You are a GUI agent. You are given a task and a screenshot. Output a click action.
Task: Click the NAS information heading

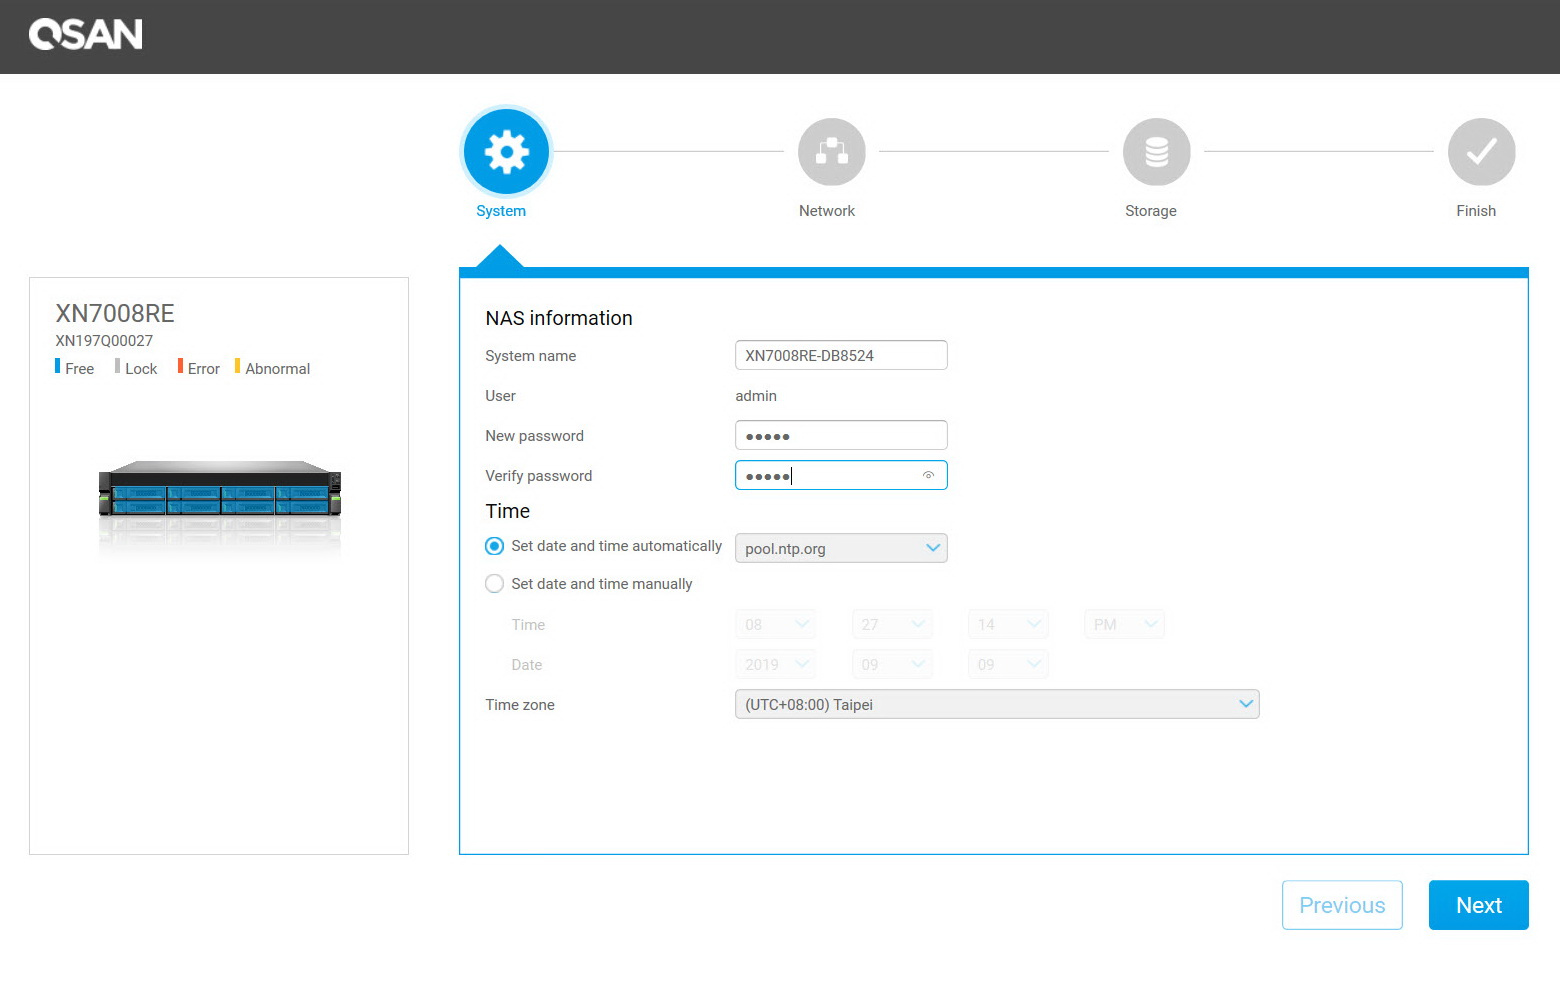tap(559, 318)
